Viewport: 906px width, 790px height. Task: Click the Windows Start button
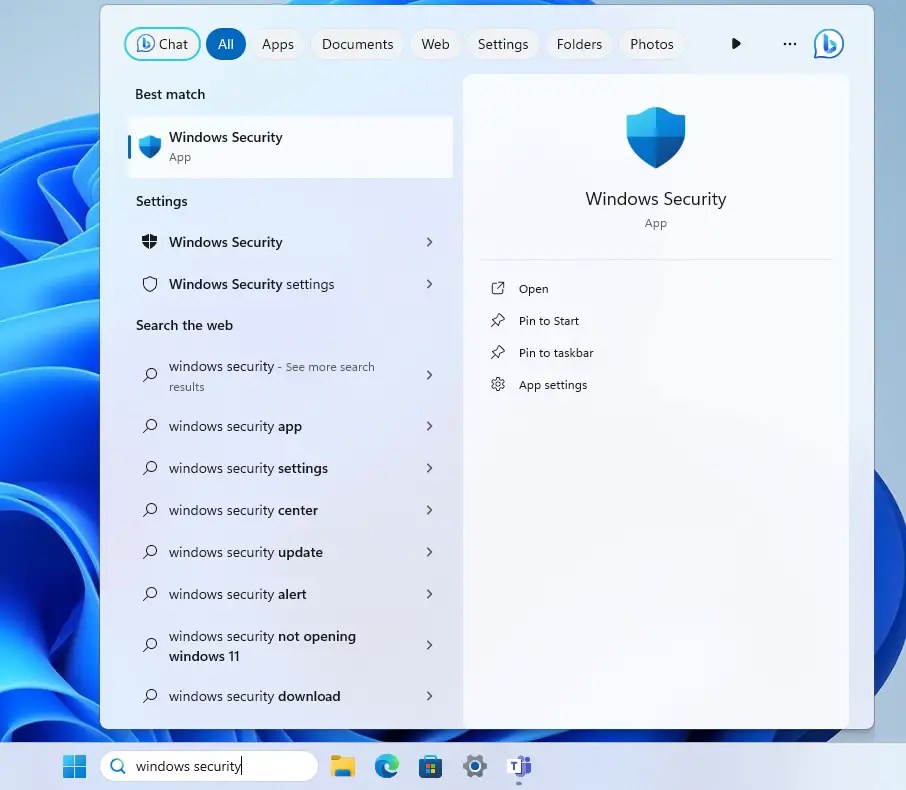[75, 766]
